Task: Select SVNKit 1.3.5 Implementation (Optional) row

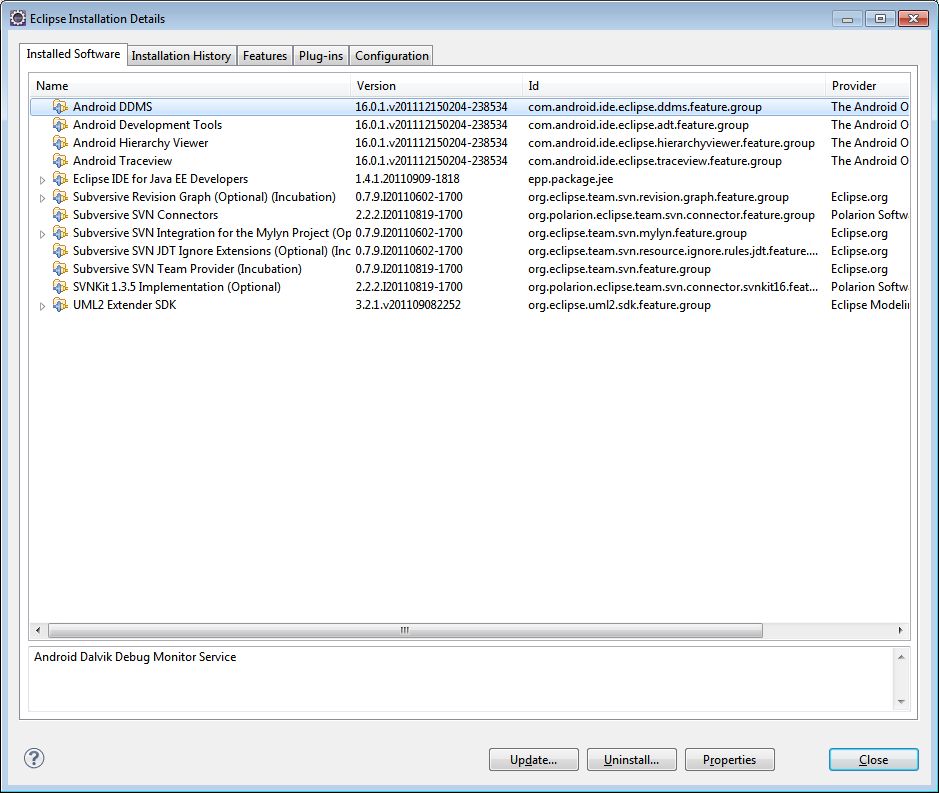Action: 470,286
